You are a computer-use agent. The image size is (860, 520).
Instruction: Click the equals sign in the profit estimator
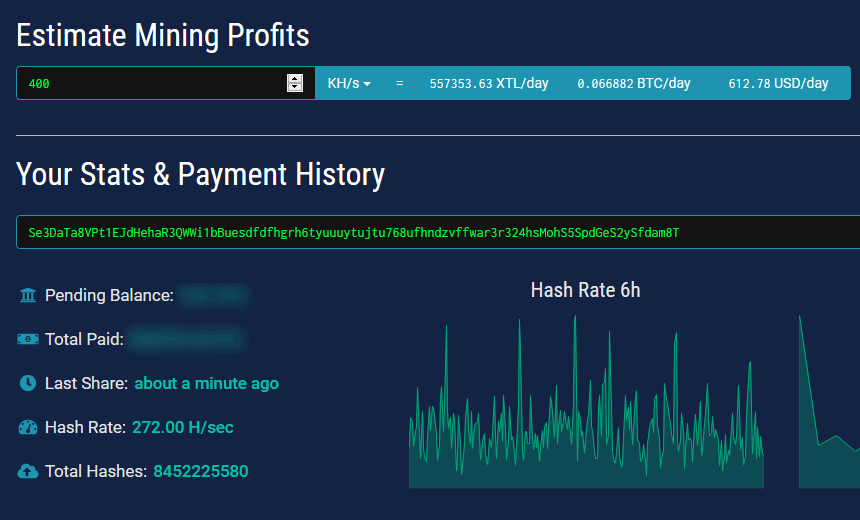[x=400, y=83]
